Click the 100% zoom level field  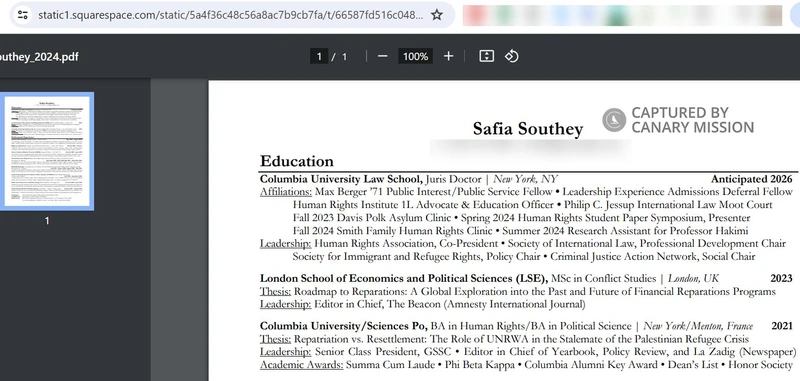415,56
